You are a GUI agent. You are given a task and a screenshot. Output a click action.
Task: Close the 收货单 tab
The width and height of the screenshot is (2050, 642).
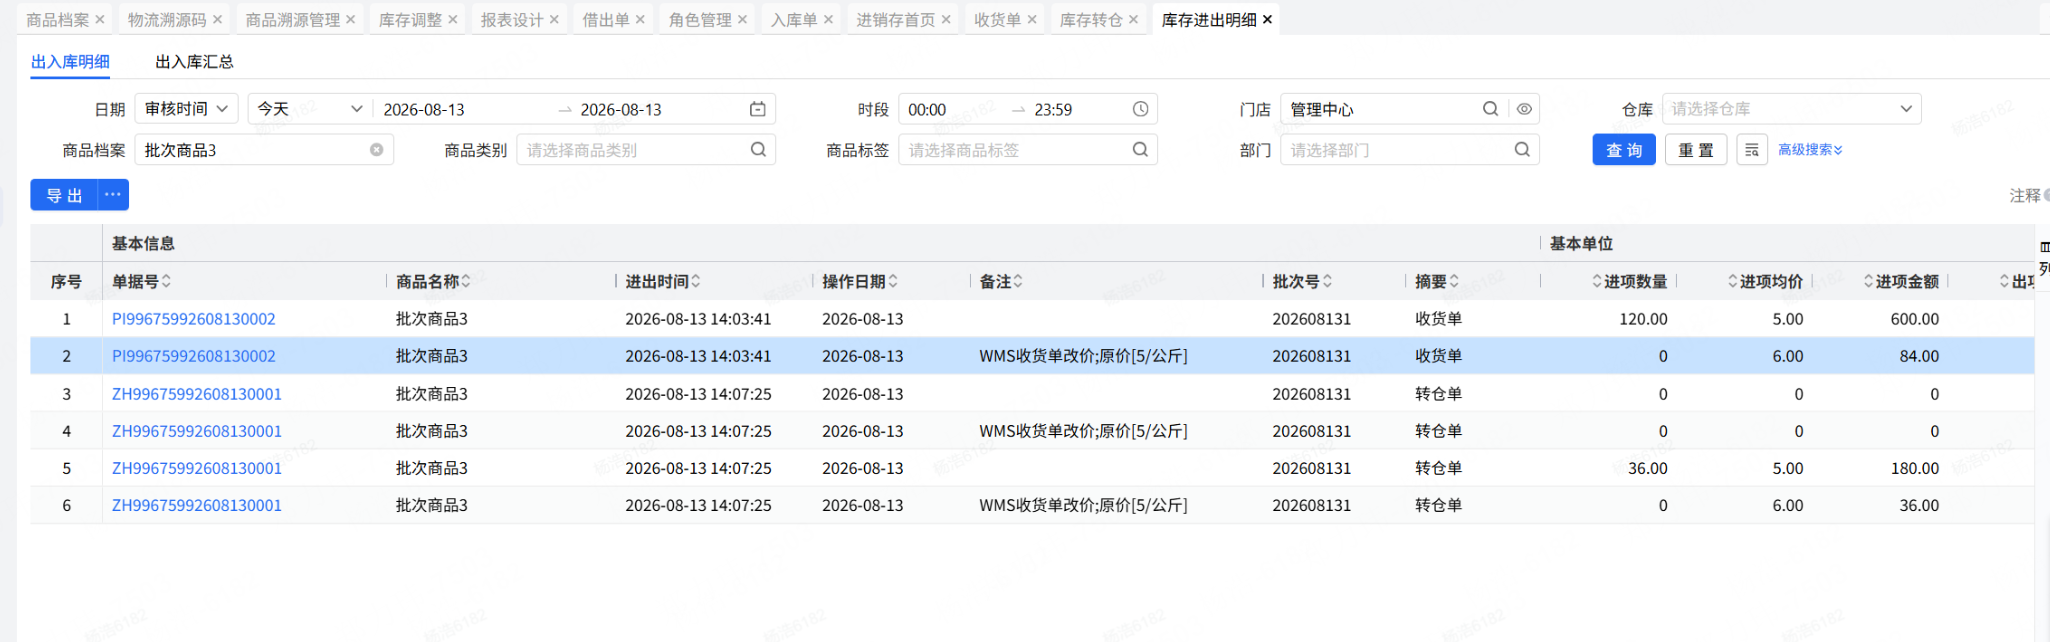coord(1033,20)
